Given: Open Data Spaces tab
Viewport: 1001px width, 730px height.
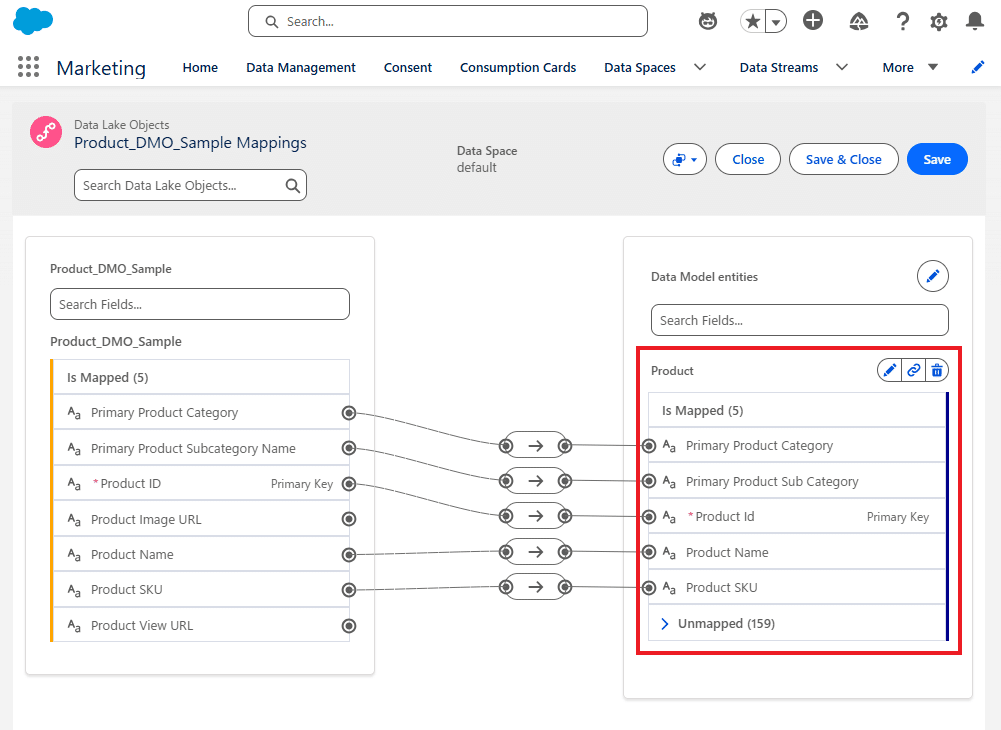Looking at the screenshot, I should [x=640, y=67].
